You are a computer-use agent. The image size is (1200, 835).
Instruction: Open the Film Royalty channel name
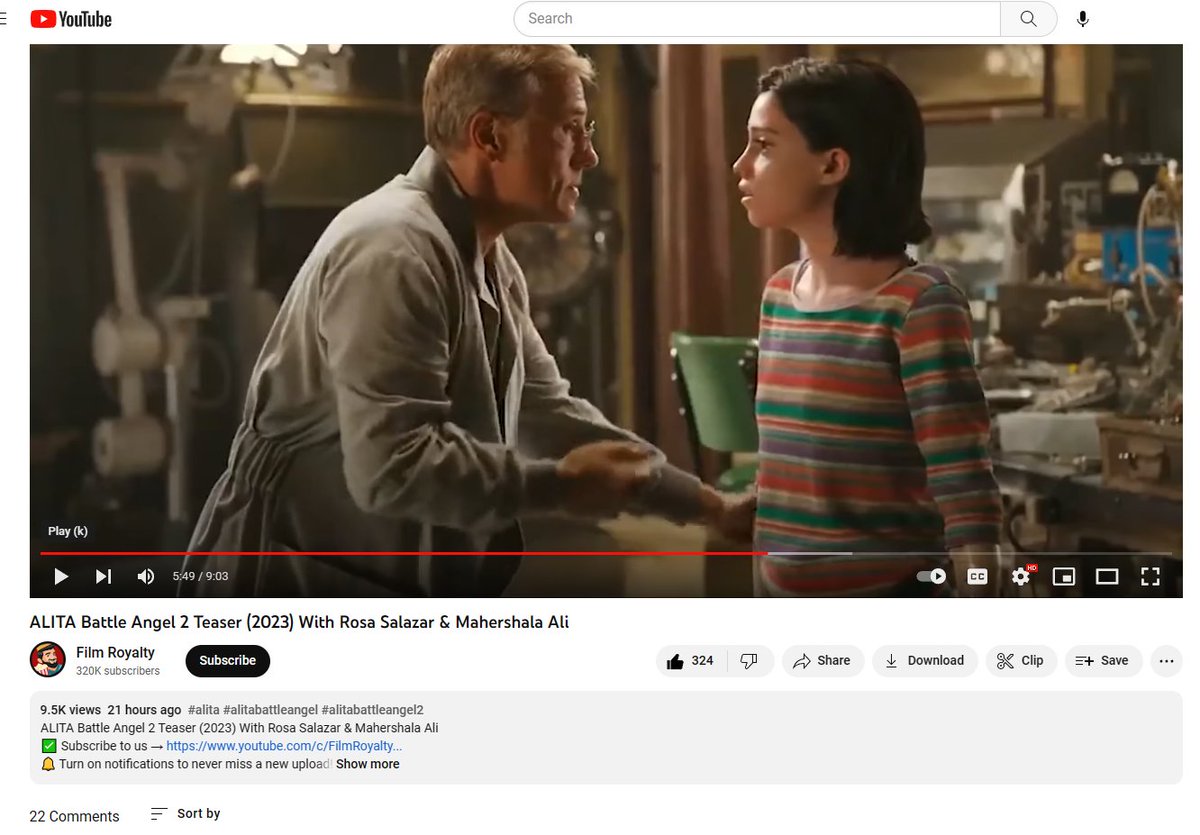pos(115,653)
